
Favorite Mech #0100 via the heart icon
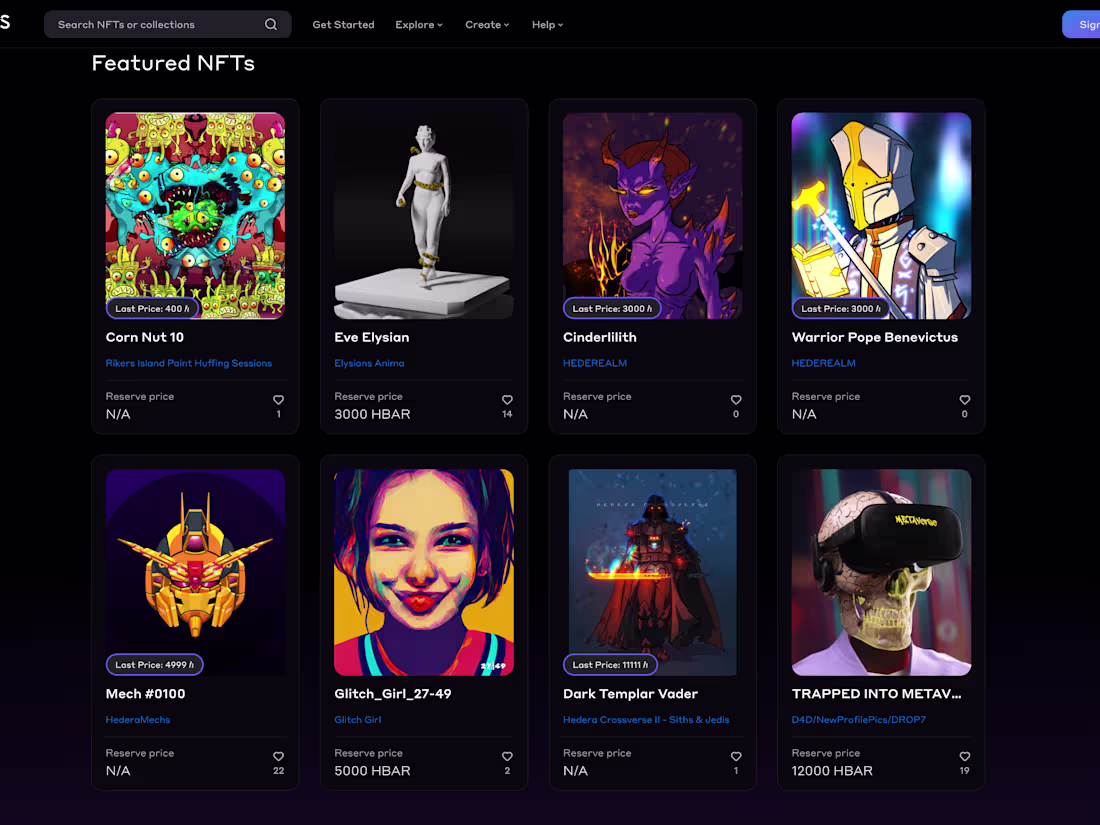click(278, 756)
